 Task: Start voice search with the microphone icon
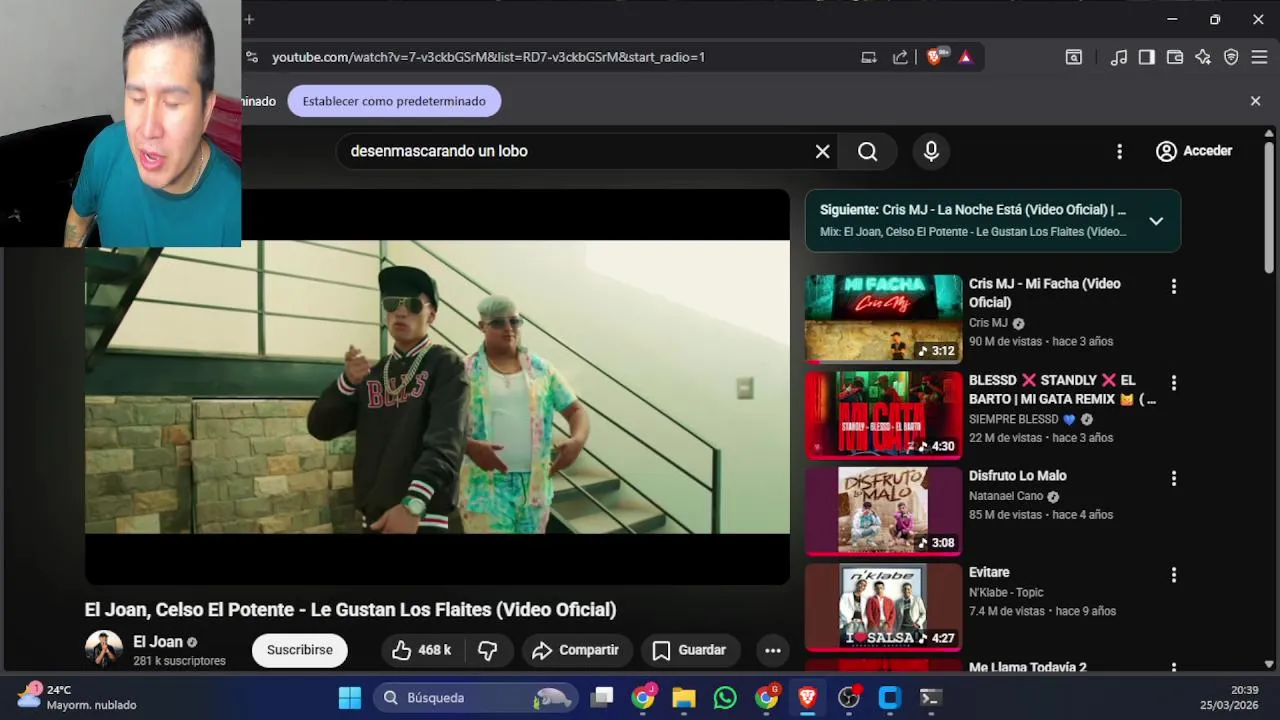pos(931,151)
